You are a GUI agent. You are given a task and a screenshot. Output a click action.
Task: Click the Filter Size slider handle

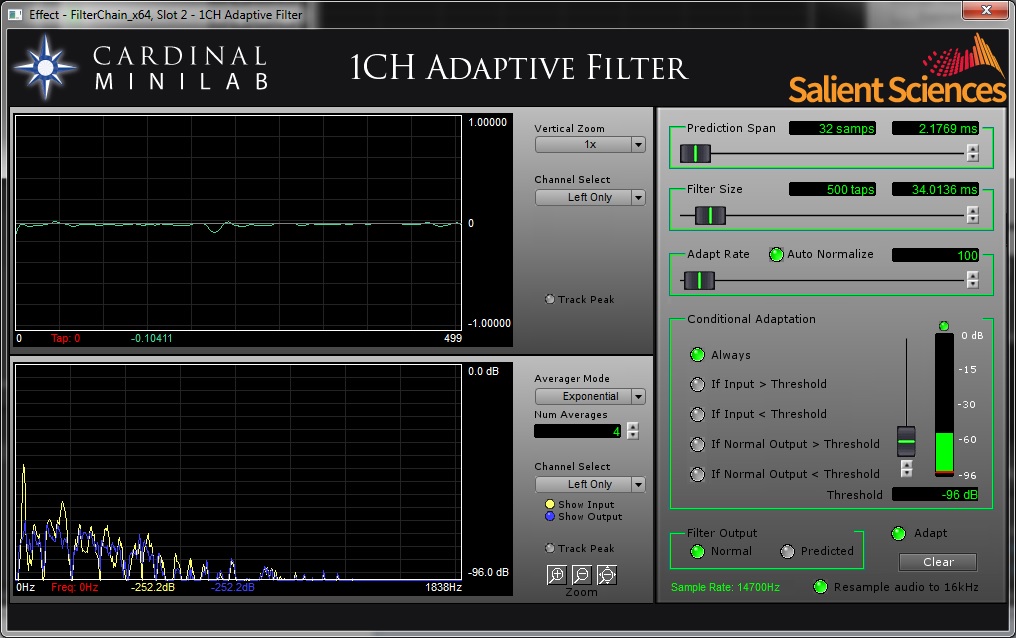click(x=710, y=215)
